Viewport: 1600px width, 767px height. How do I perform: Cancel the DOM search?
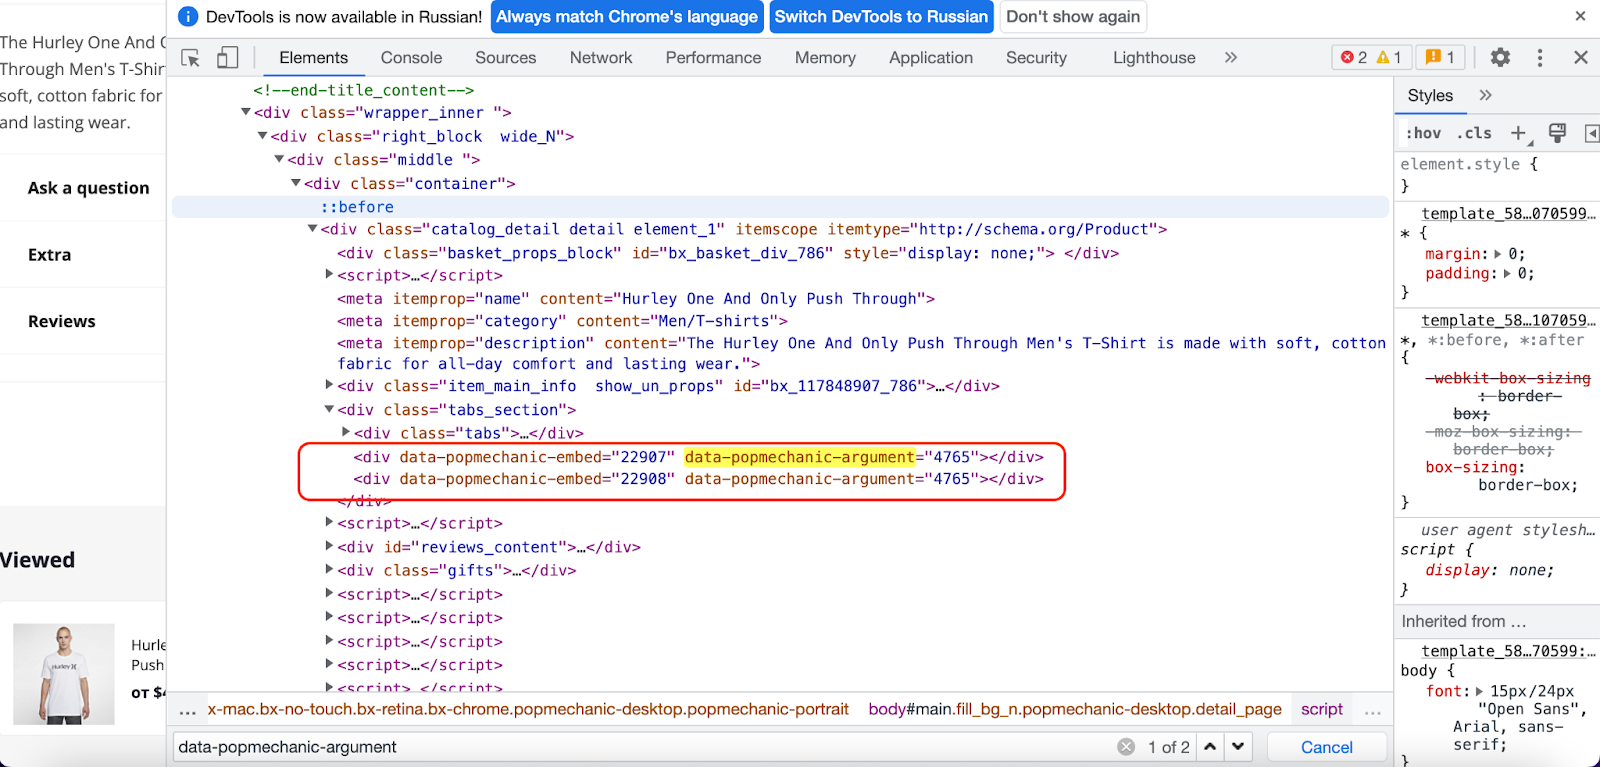point(1327,747)
